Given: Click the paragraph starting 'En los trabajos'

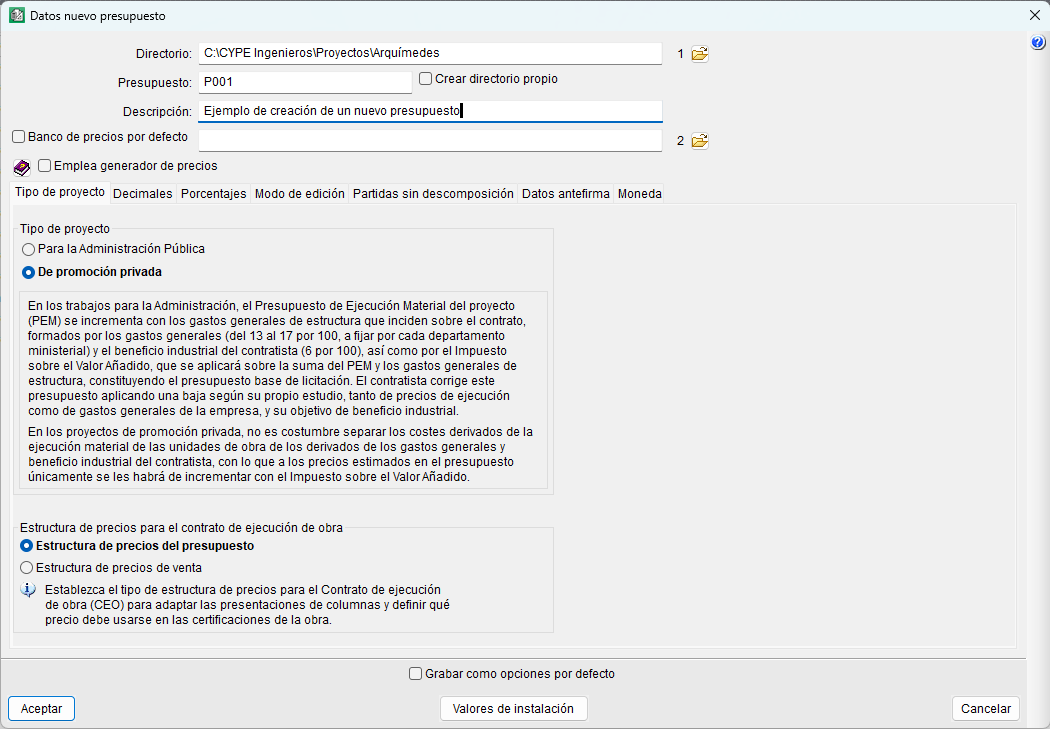Looking at the screenshot, I should click(x=277, y=358).
